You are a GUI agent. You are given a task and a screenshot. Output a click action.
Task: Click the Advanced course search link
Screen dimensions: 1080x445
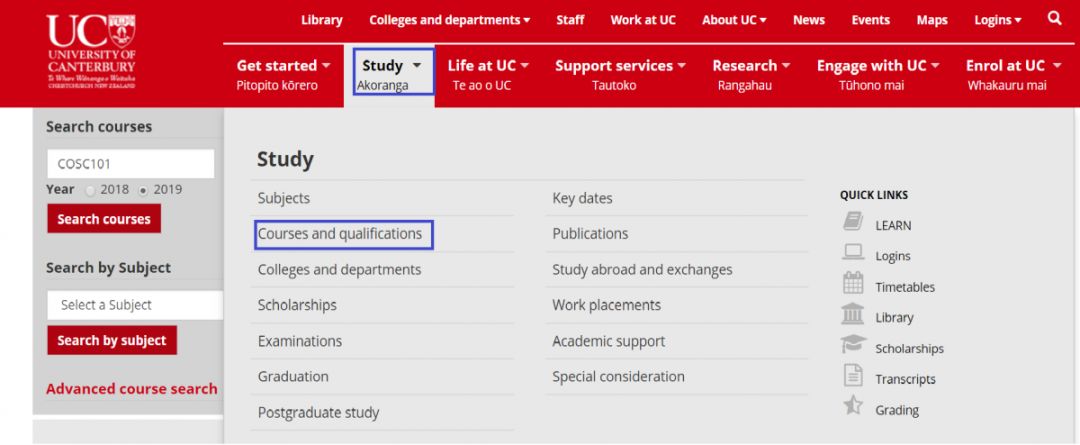point(132,389)
